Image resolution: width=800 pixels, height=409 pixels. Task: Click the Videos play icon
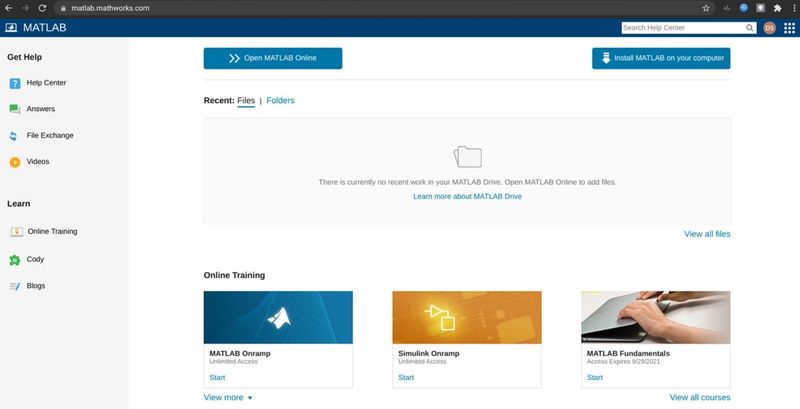[x=15, y=162]
